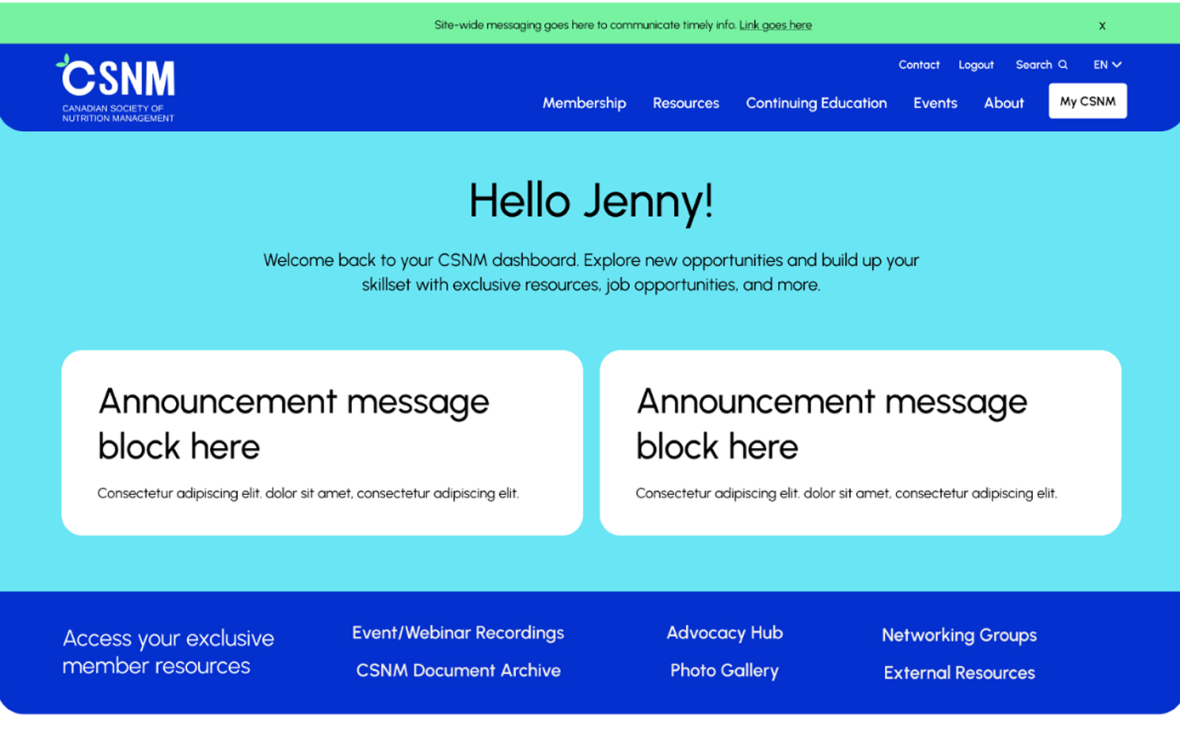This screenshot has width=1180, height=733.
Task: Select the left announcement message block
Action: tap(322, 442)
